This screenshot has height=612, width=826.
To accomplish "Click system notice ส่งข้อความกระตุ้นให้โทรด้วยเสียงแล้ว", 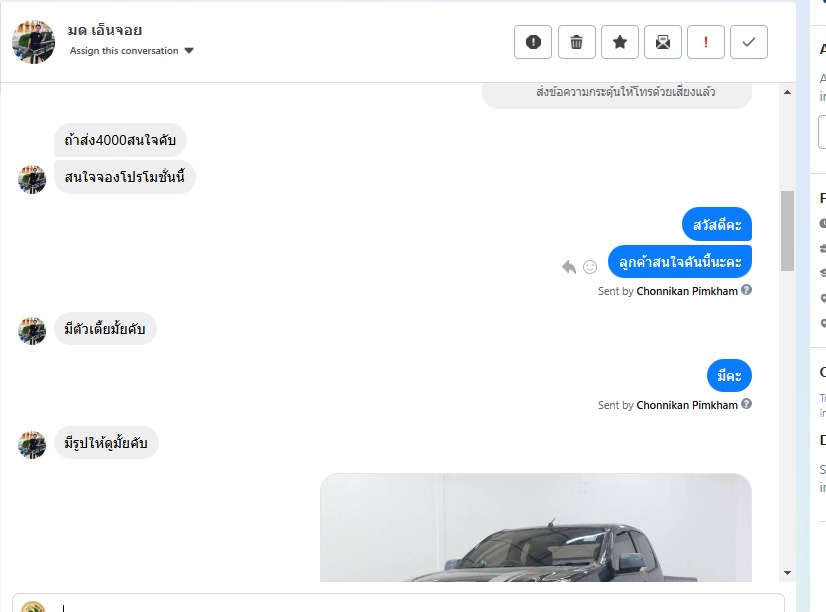I will (x=625, y=92).
